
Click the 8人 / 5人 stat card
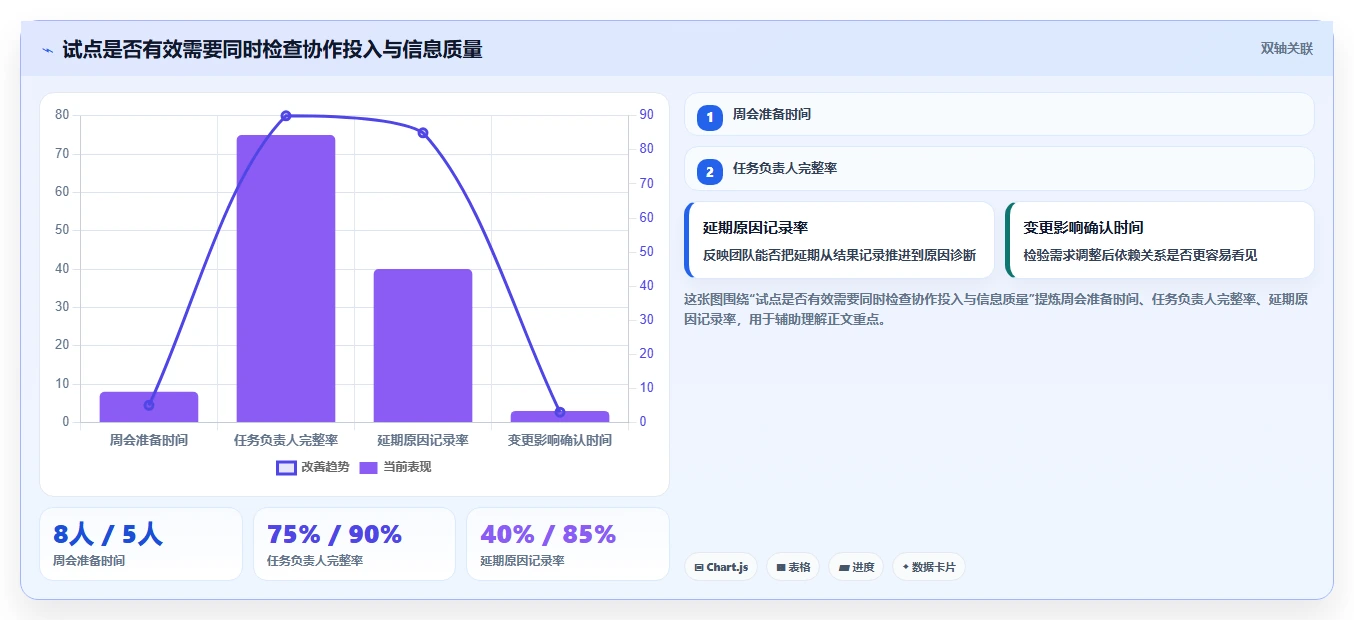tap(141, 544)
